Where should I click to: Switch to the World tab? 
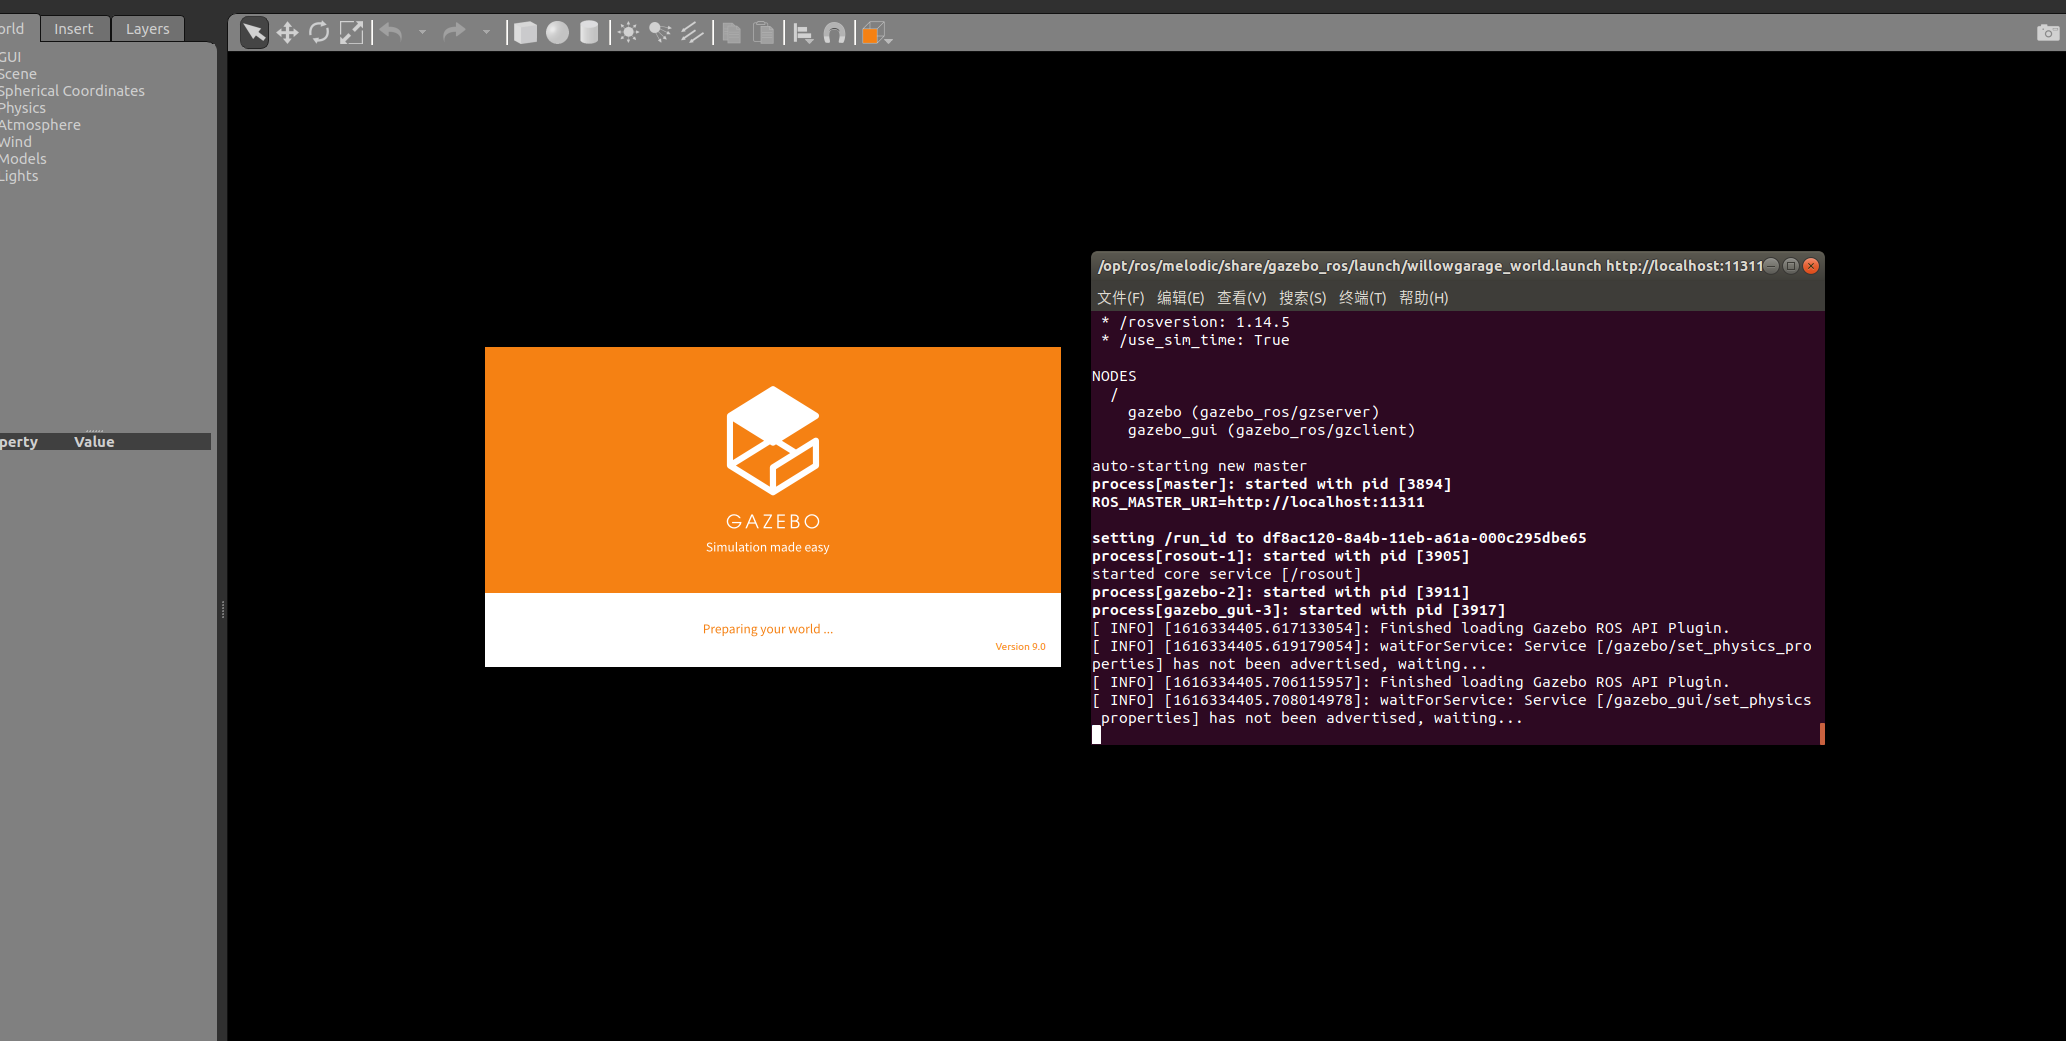[14, 28]
